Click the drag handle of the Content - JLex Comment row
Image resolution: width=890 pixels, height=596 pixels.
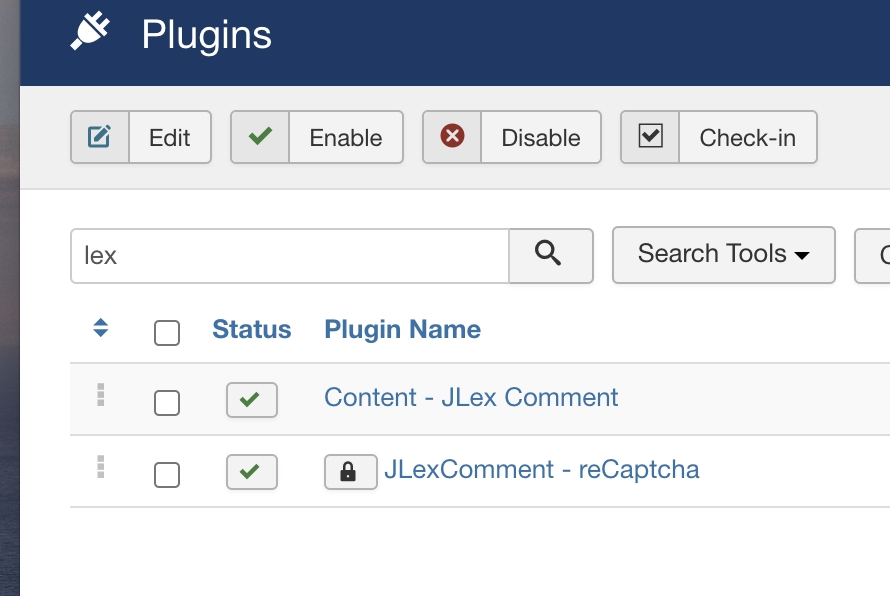pos(100,396)
